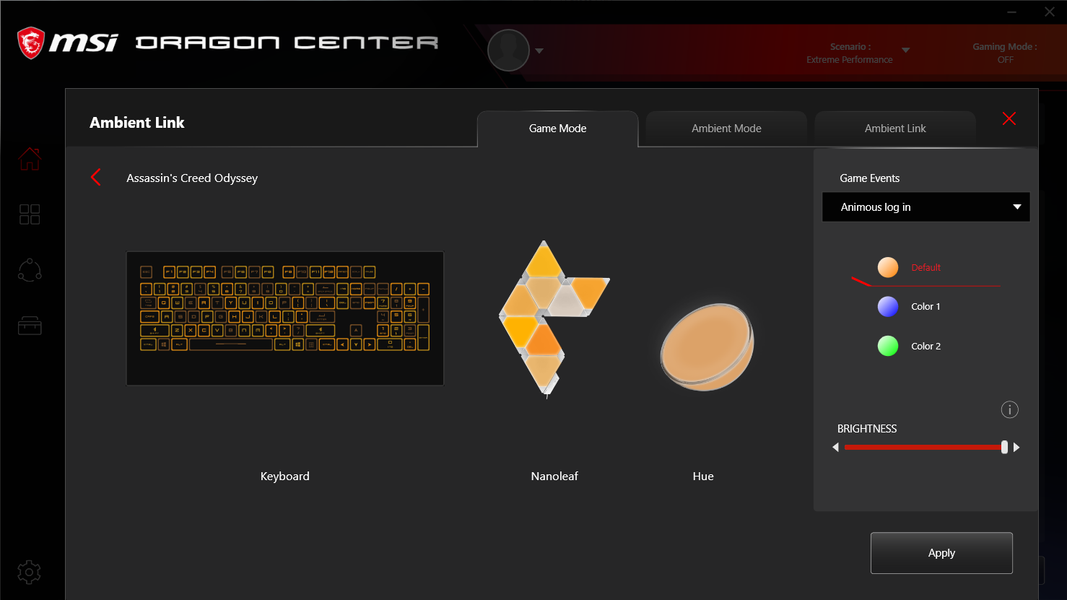Open the Live Update sidebar icon
The width and height of the screenshot is (1067, 600).
pyautogui.click(x=29, y=271)
